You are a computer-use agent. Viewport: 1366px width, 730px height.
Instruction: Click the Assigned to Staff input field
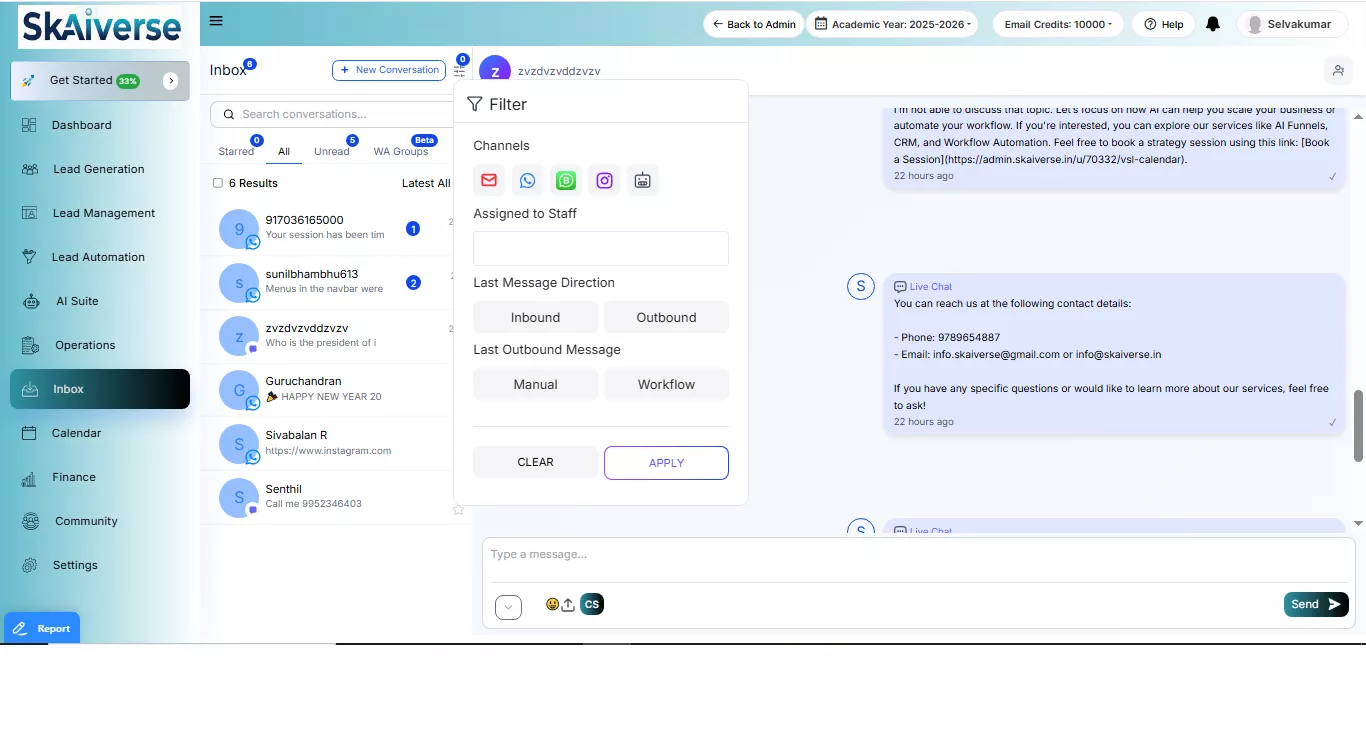click(x=600, y=248)
